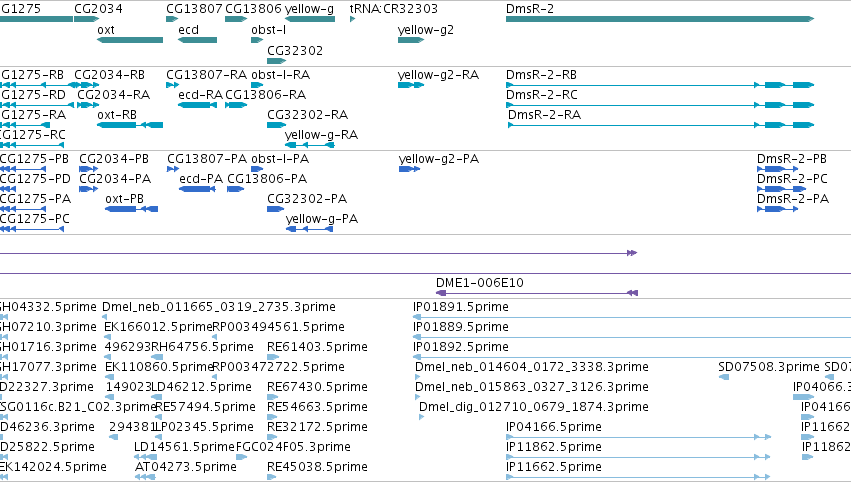Click the yellow-g gene bar
This screenshot has width=851, height=482.
point(310,19)
